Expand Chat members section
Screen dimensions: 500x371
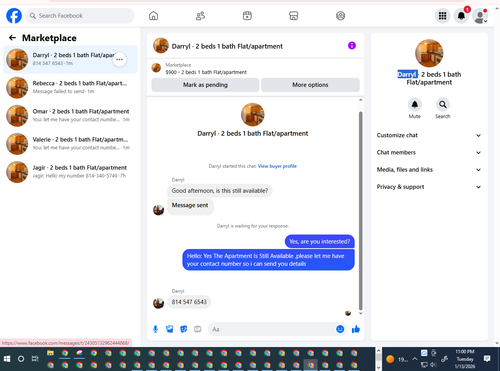pos(429,152)
